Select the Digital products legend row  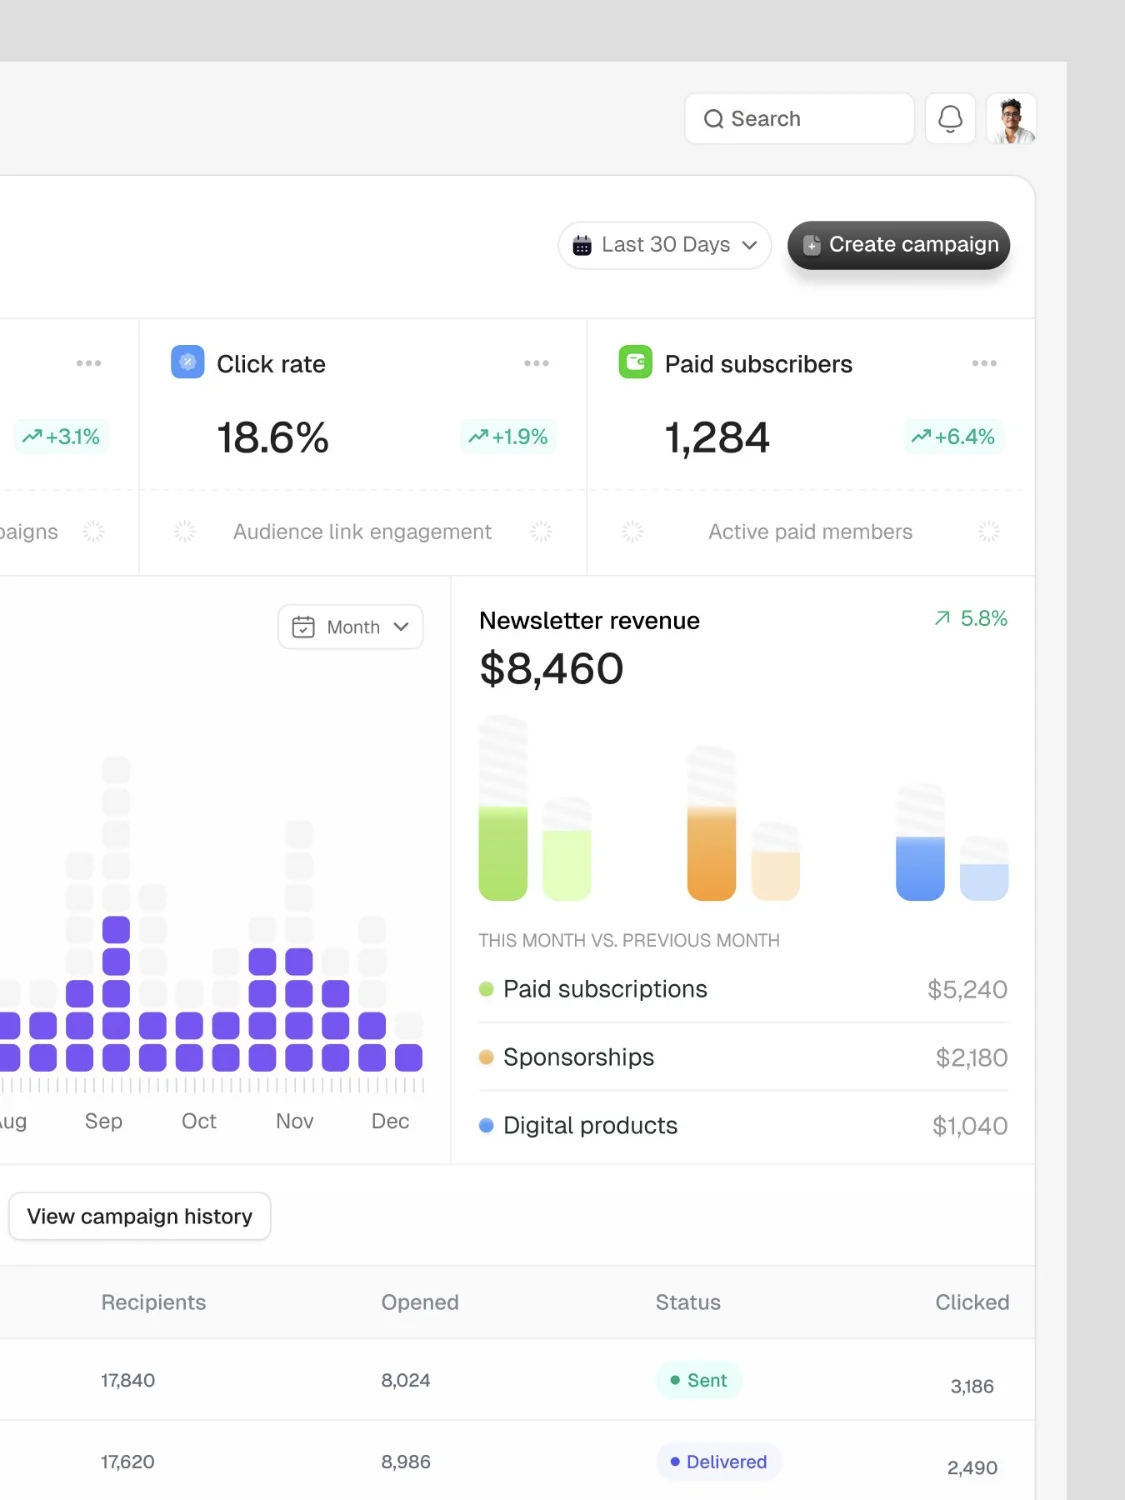point(743,1125)
